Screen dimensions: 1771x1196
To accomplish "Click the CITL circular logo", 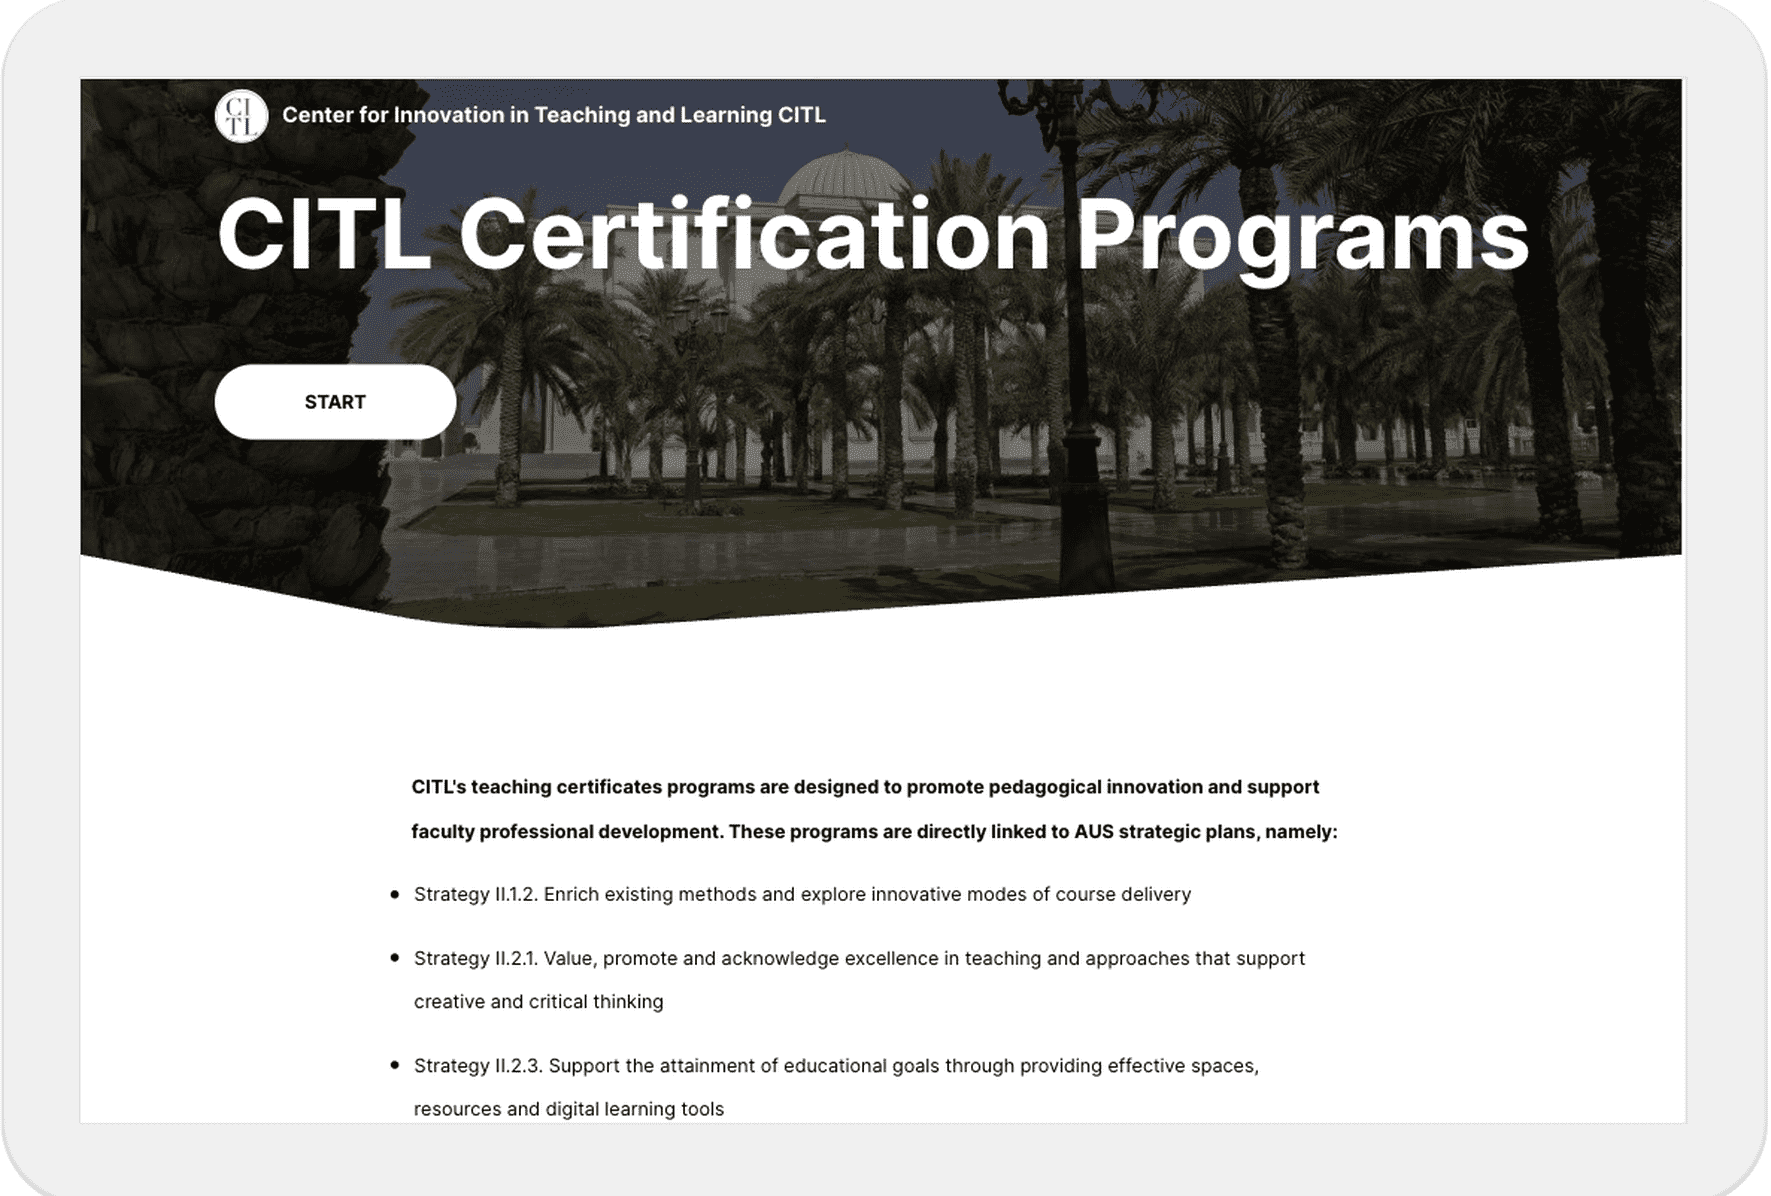I will [x=241, y=116].
